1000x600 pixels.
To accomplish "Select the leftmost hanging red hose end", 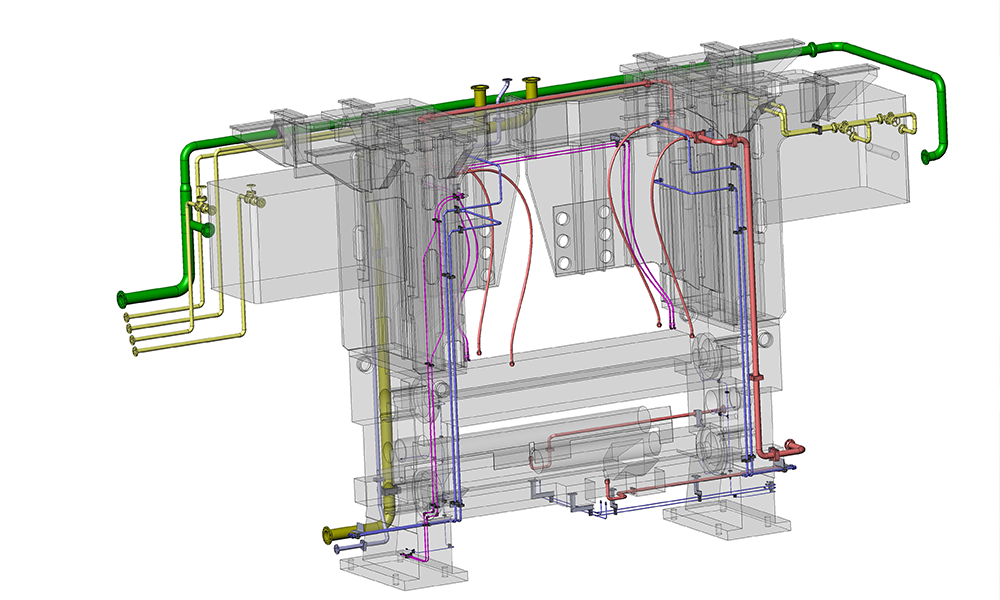I will tap(479, 351).
